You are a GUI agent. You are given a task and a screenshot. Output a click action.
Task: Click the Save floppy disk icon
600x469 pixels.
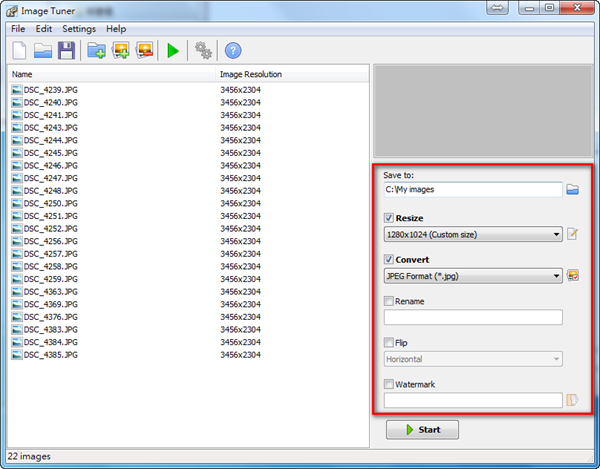coord(66,50)
